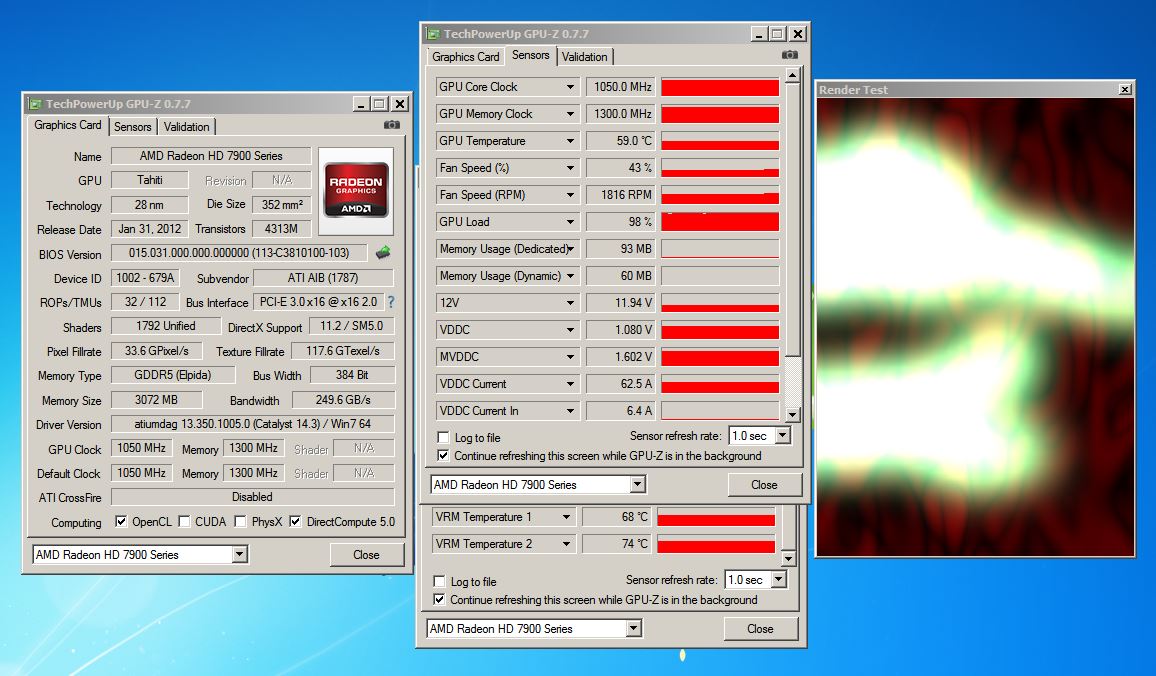The image size is (1156, 676).
Task: Open the GPU Memory Clock sensor dropdown
Action: pos(570,114)
